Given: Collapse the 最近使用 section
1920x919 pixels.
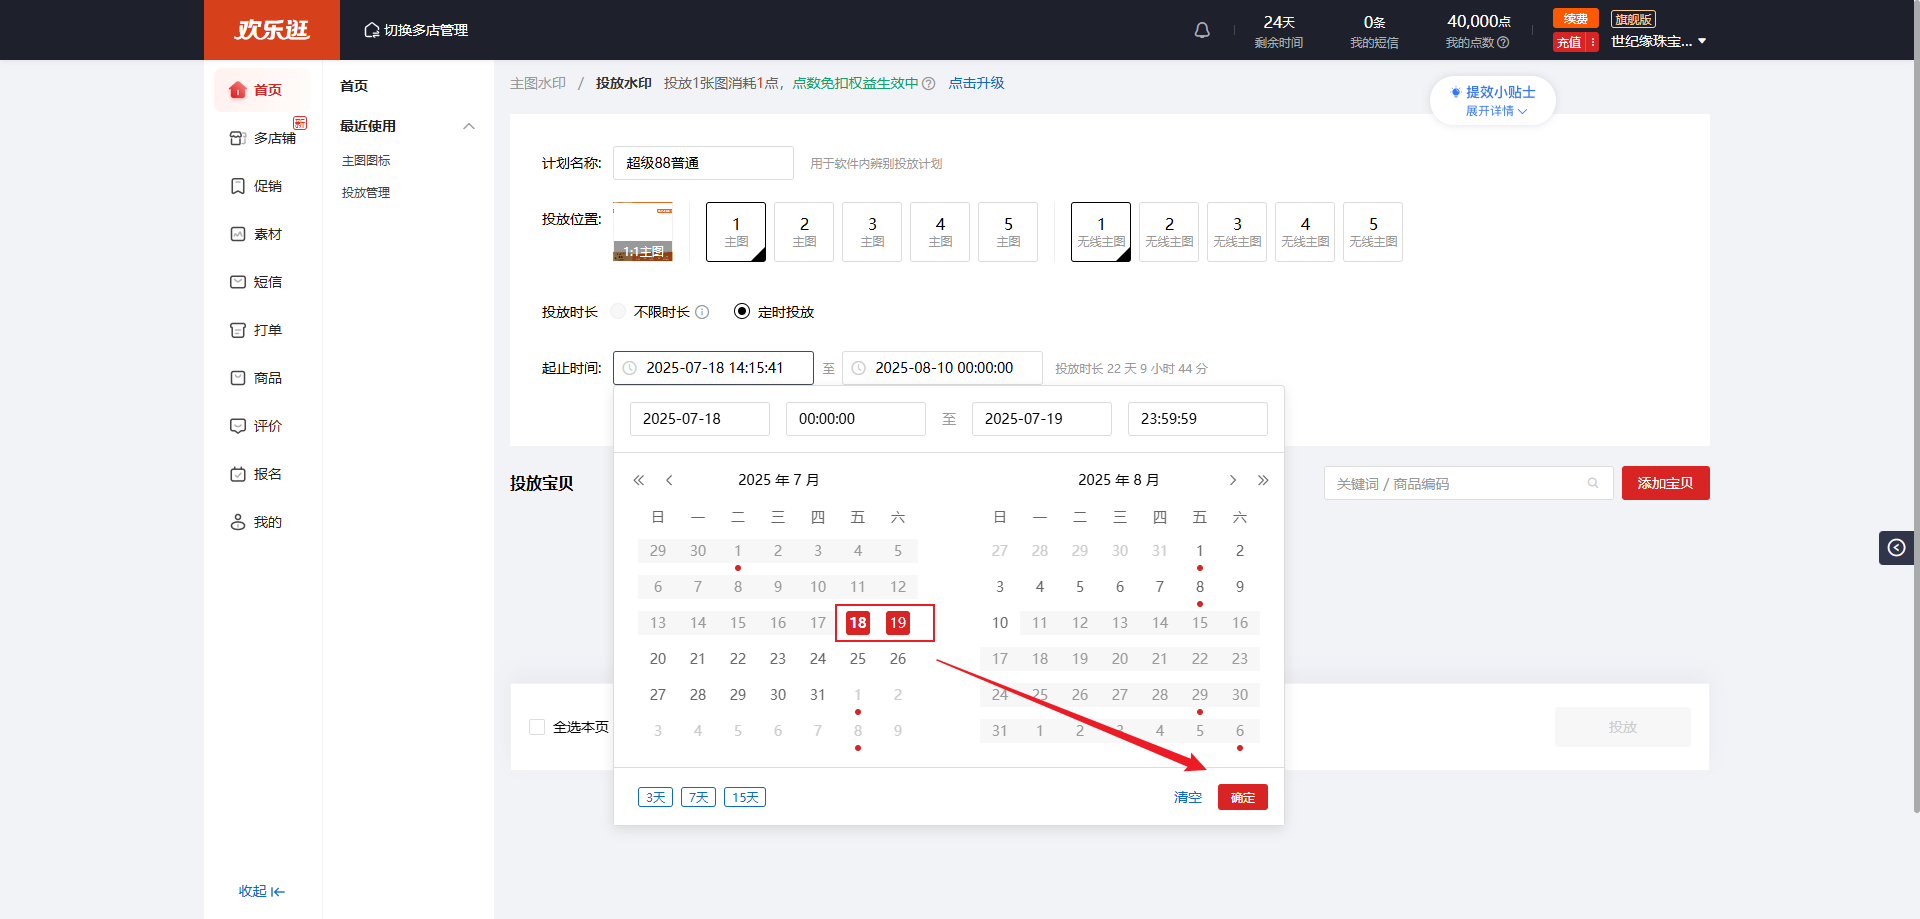Looking at the screenshot, I should 469,126.
